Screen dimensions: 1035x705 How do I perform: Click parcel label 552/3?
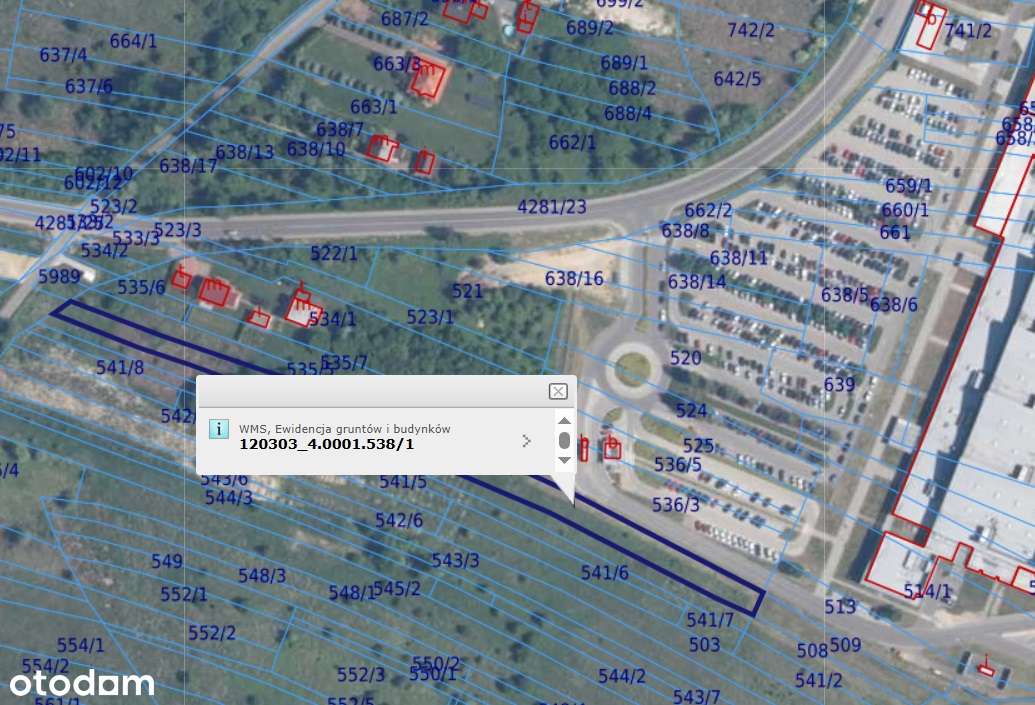[x=361, y=675]
